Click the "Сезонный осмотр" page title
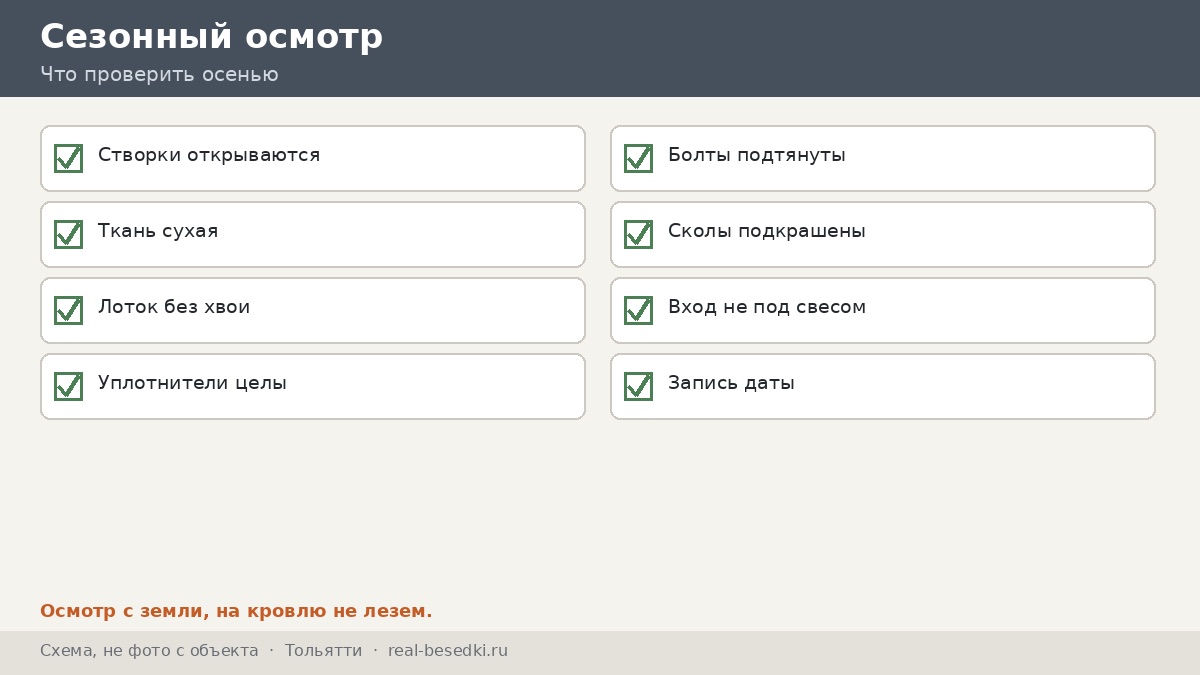 [x=211, y=37]
